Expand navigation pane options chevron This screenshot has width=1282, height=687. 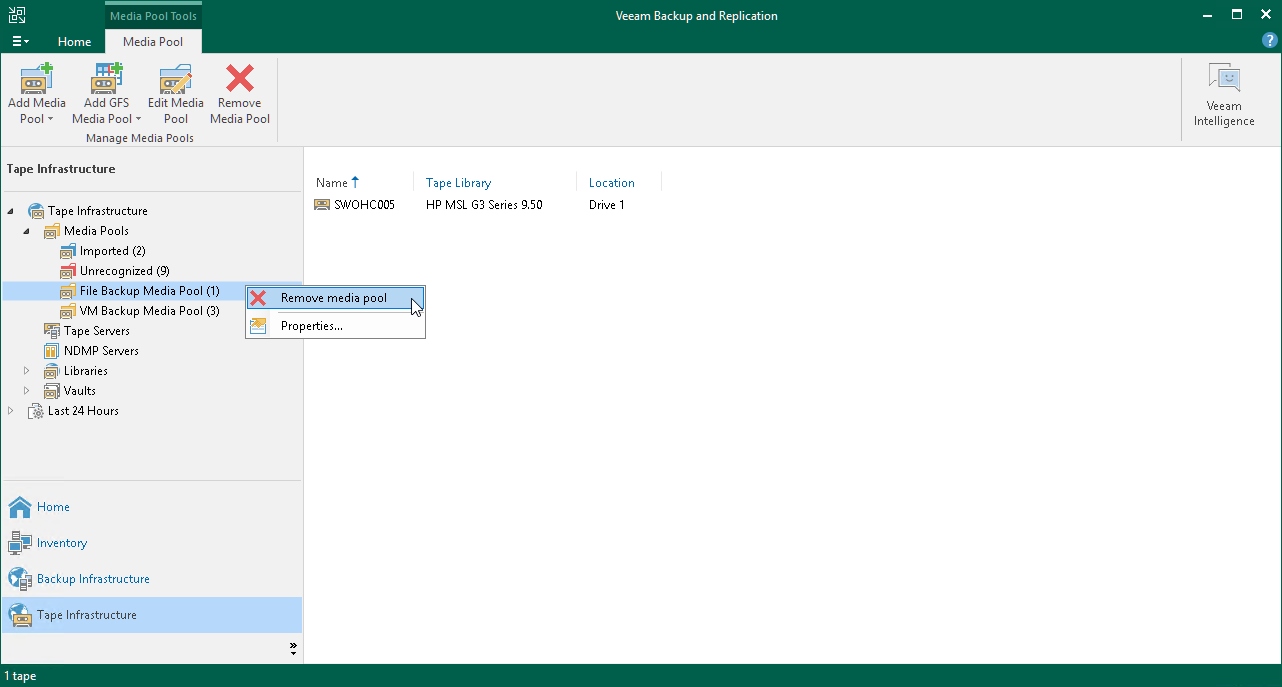293,648
